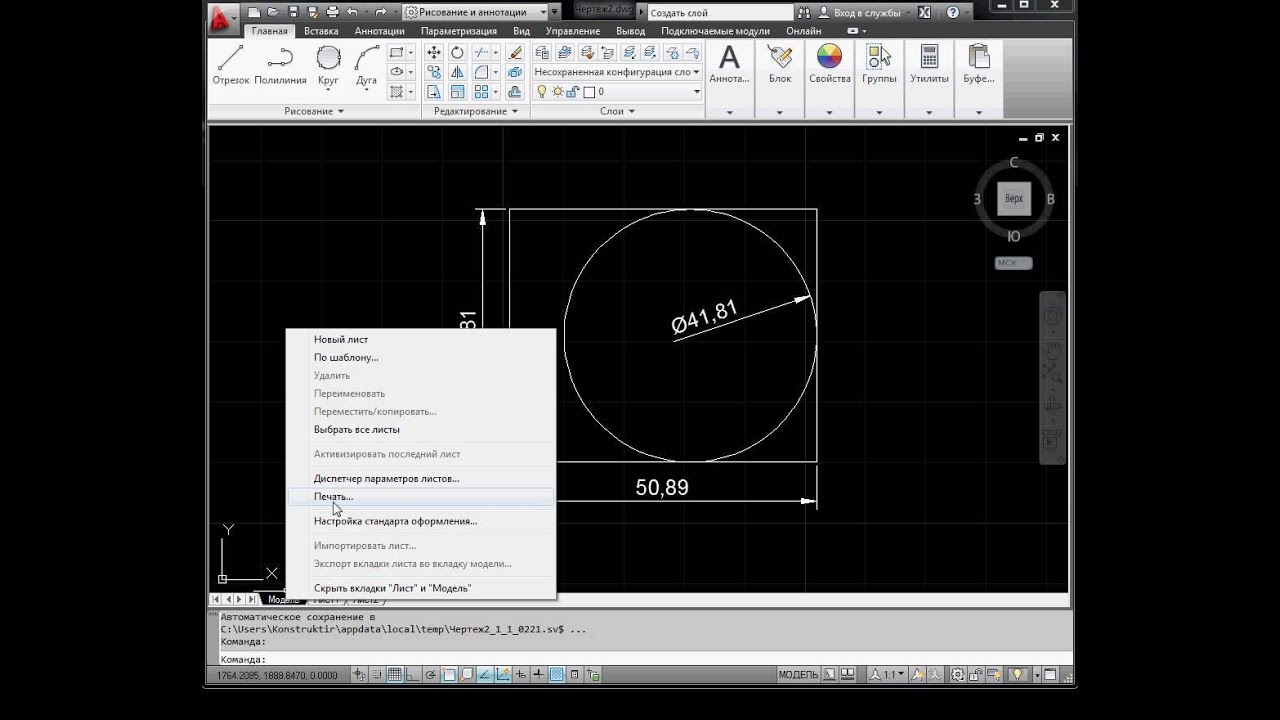The width and height of the screenshot is (1280, 720).
Task: Expand the trim tool dropdown arrow
Action: click(495, 53)
